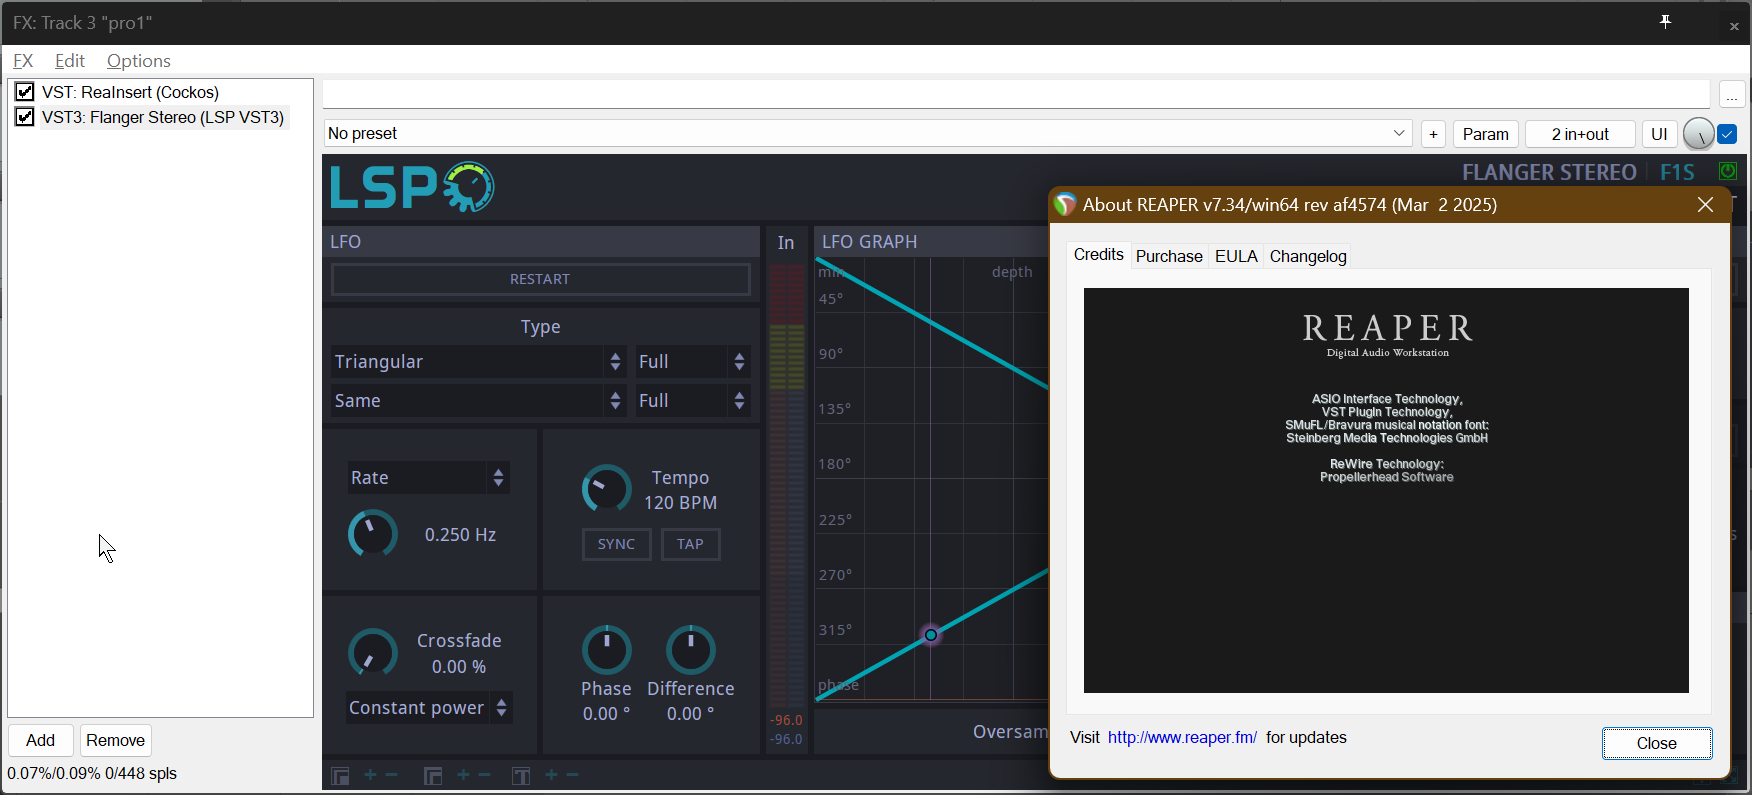The height and width of the screenshot is (795, 1752).
Task: Click the REAPER credits splash image
Action: pos(1386,490)
